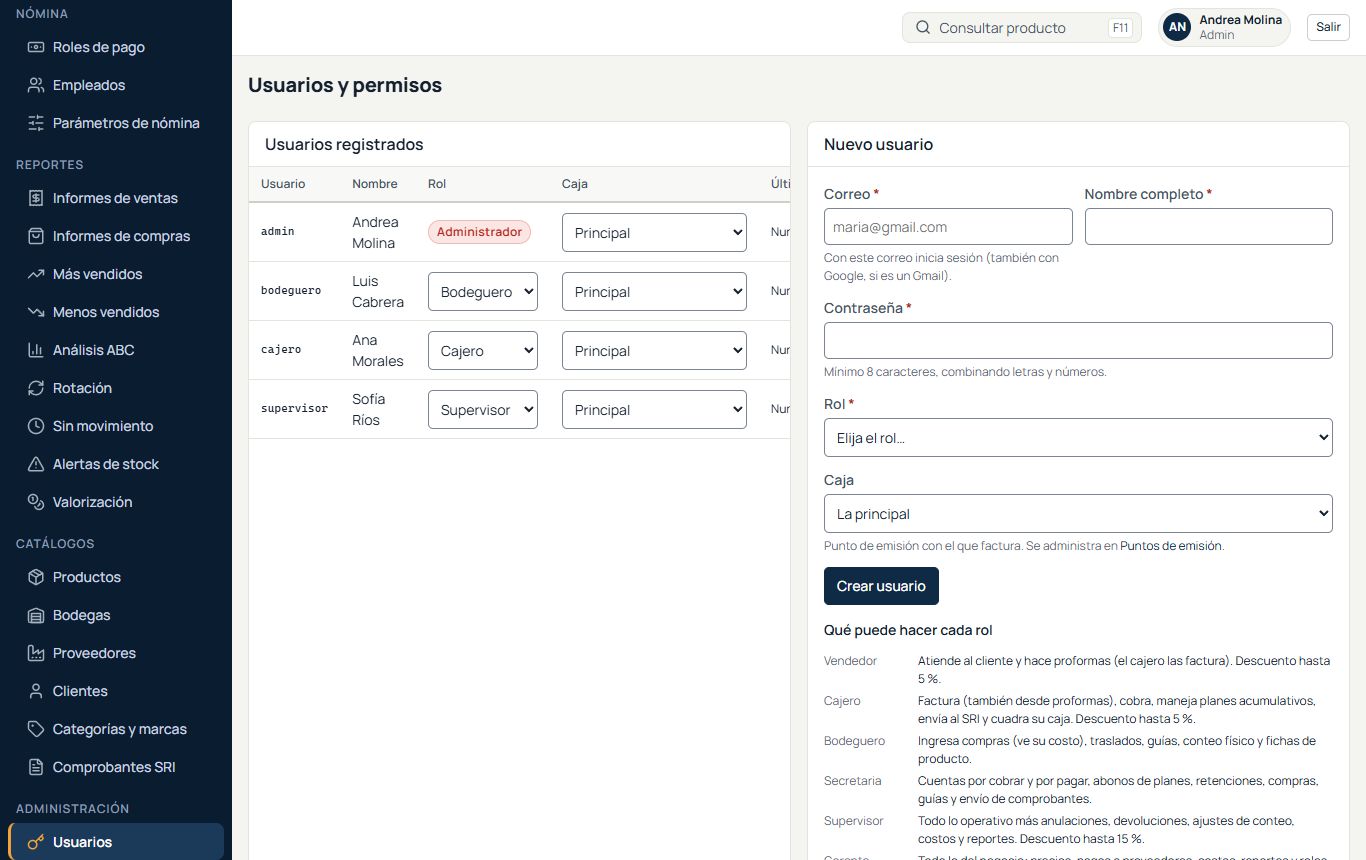
Task: Expand the Elija el rol dropdown
Action: 1078,438
